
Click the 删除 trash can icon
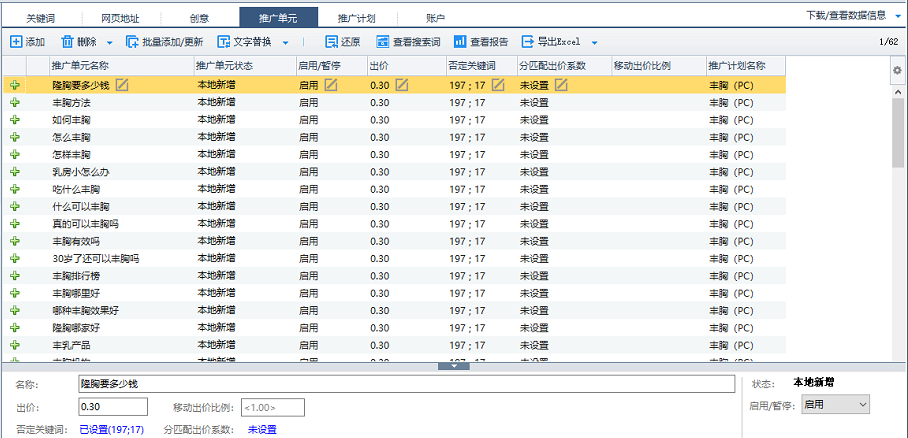(x=67, y=42)
